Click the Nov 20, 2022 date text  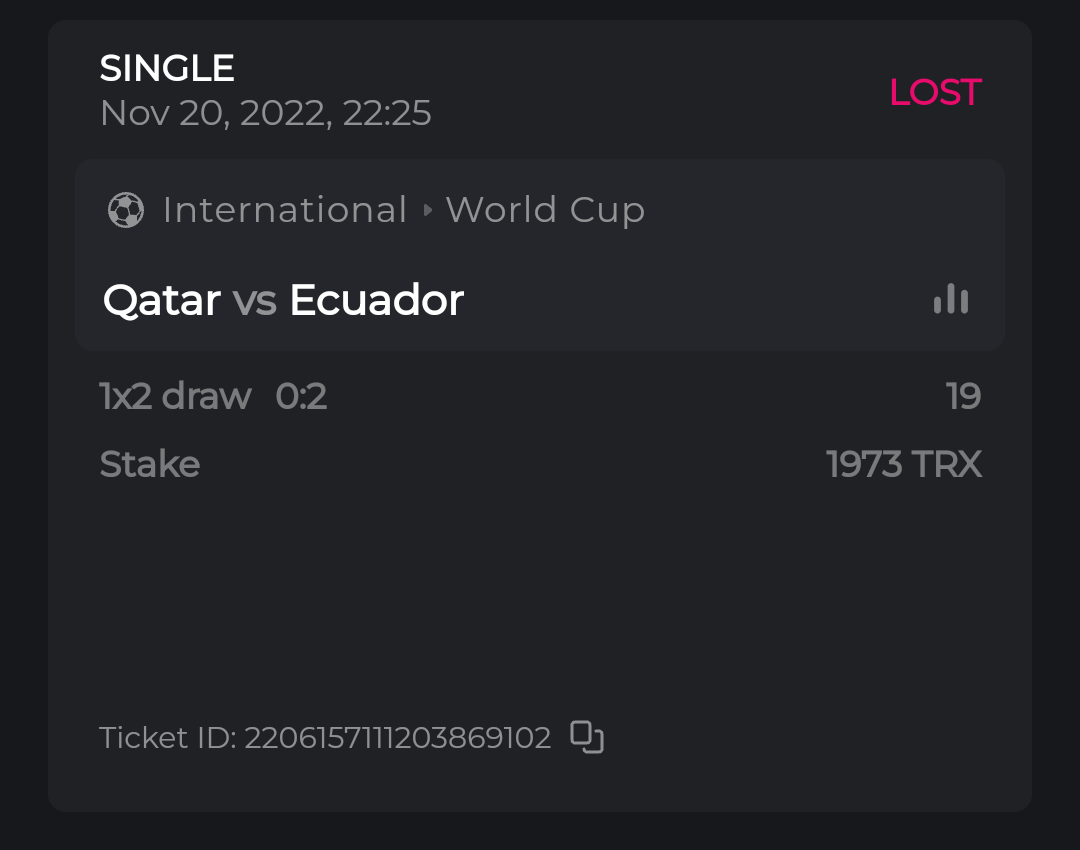(215, 113)
